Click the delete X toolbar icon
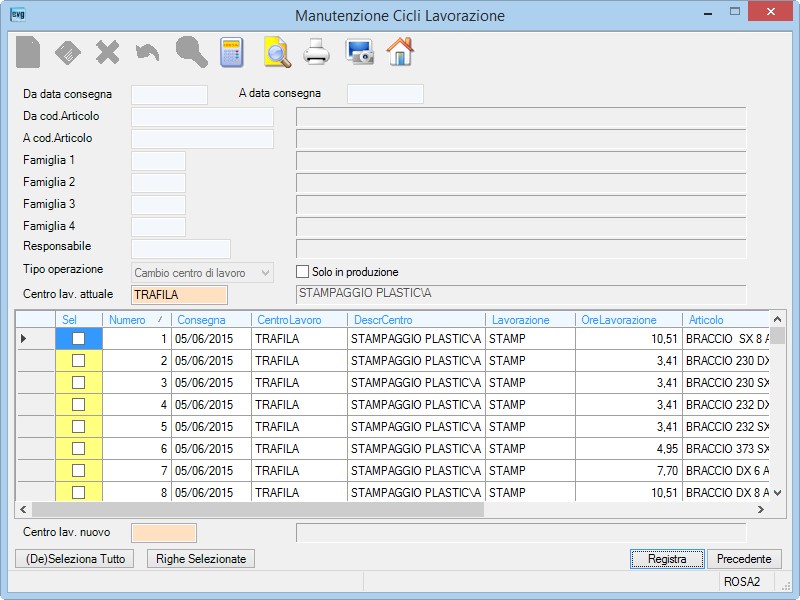Screen dimensions: 800x600 (x=108, y=52)
